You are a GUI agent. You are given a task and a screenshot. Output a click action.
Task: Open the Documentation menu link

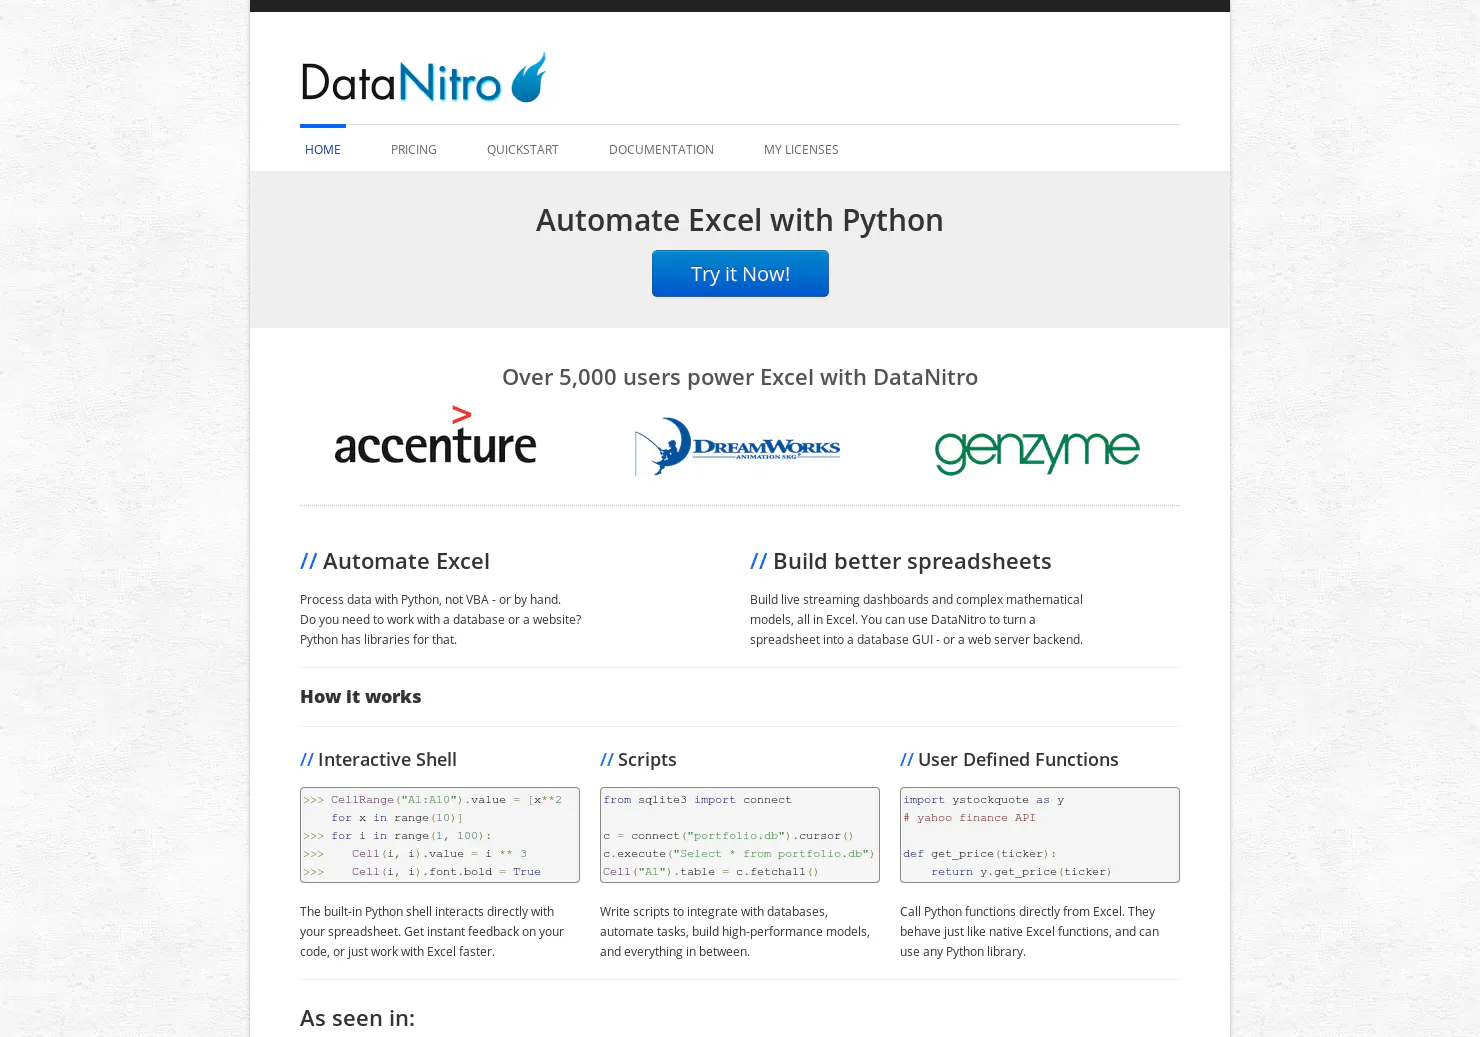pyautogui.click(x=661, y=150)
